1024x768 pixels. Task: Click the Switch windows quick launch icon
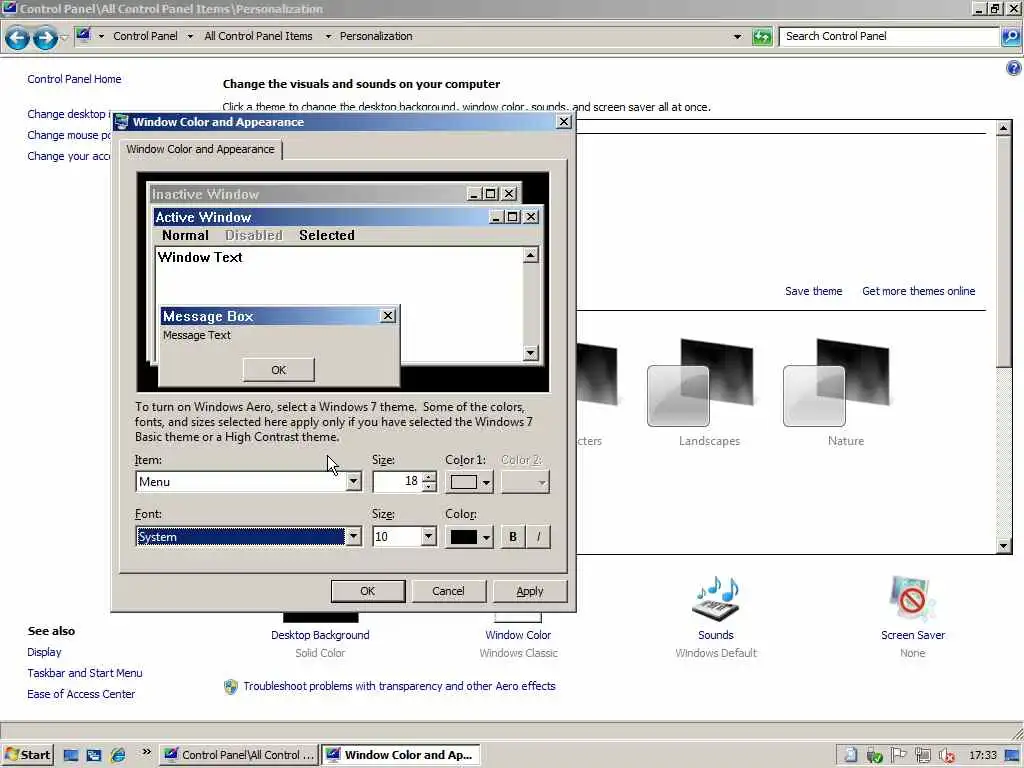(x=94, y=756)
